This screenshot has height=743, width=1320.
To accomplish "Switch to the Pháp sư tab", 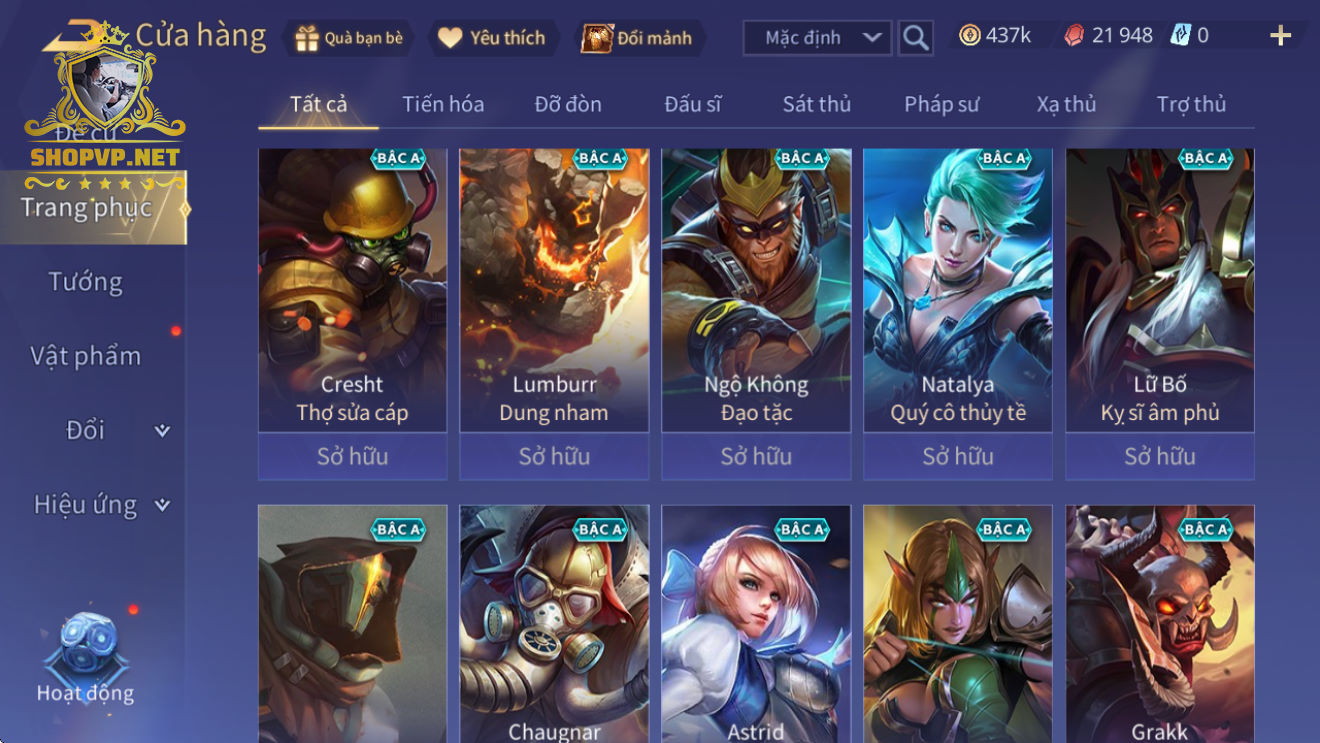I will click(x=941, y=104).
